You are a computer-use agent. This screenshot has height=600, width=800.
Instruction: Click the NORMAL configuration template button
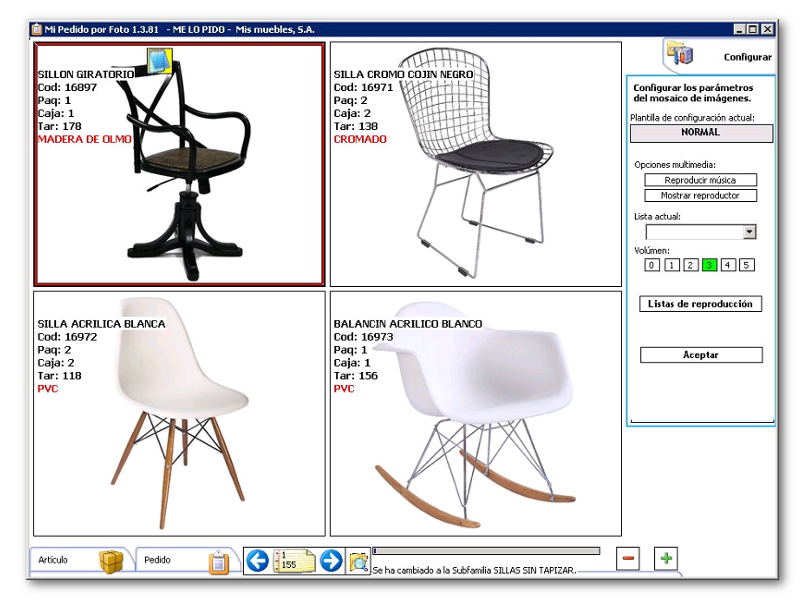click(x=701, y=133)
